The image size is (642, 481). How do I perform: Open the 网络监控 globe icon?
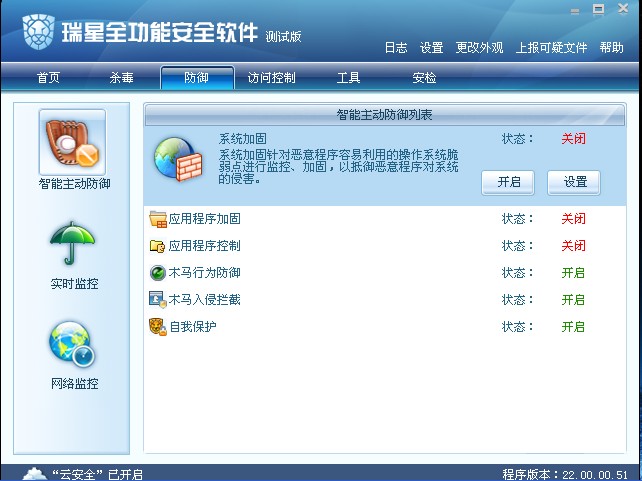click(72, 344)
